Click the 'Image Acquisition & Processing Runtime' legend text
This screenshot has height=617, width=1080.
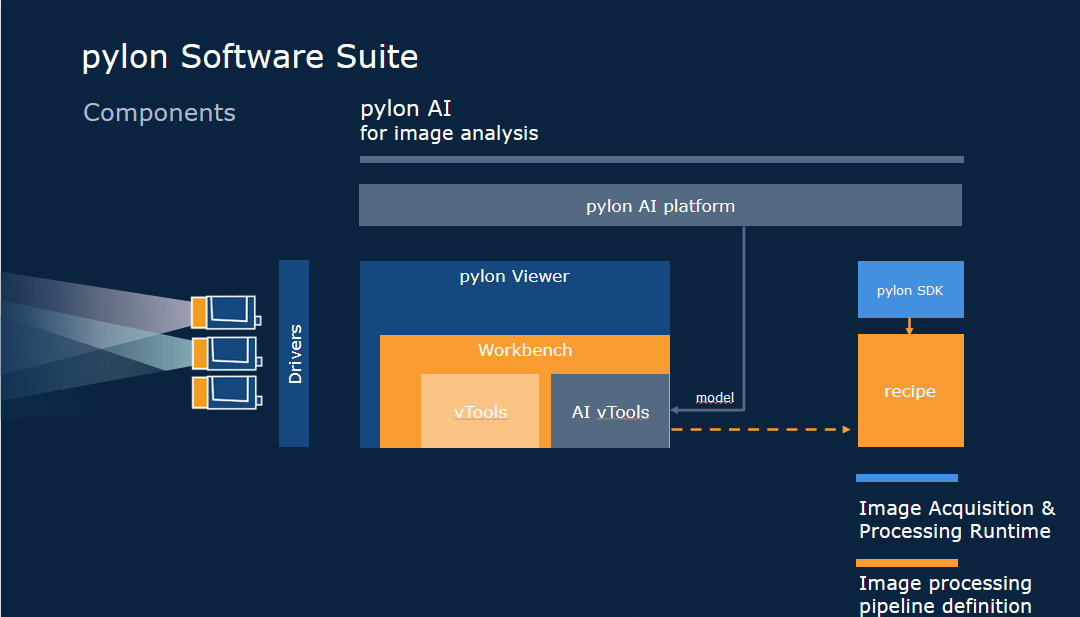[957, 519]
